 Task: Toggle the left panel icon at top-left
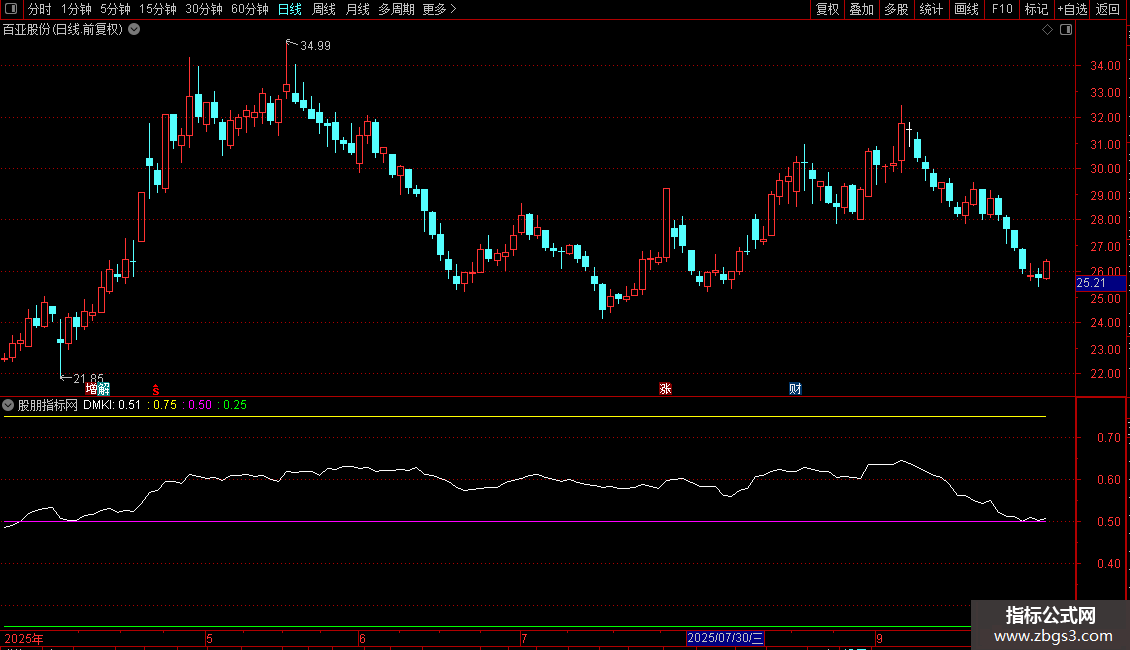[11, 9]
